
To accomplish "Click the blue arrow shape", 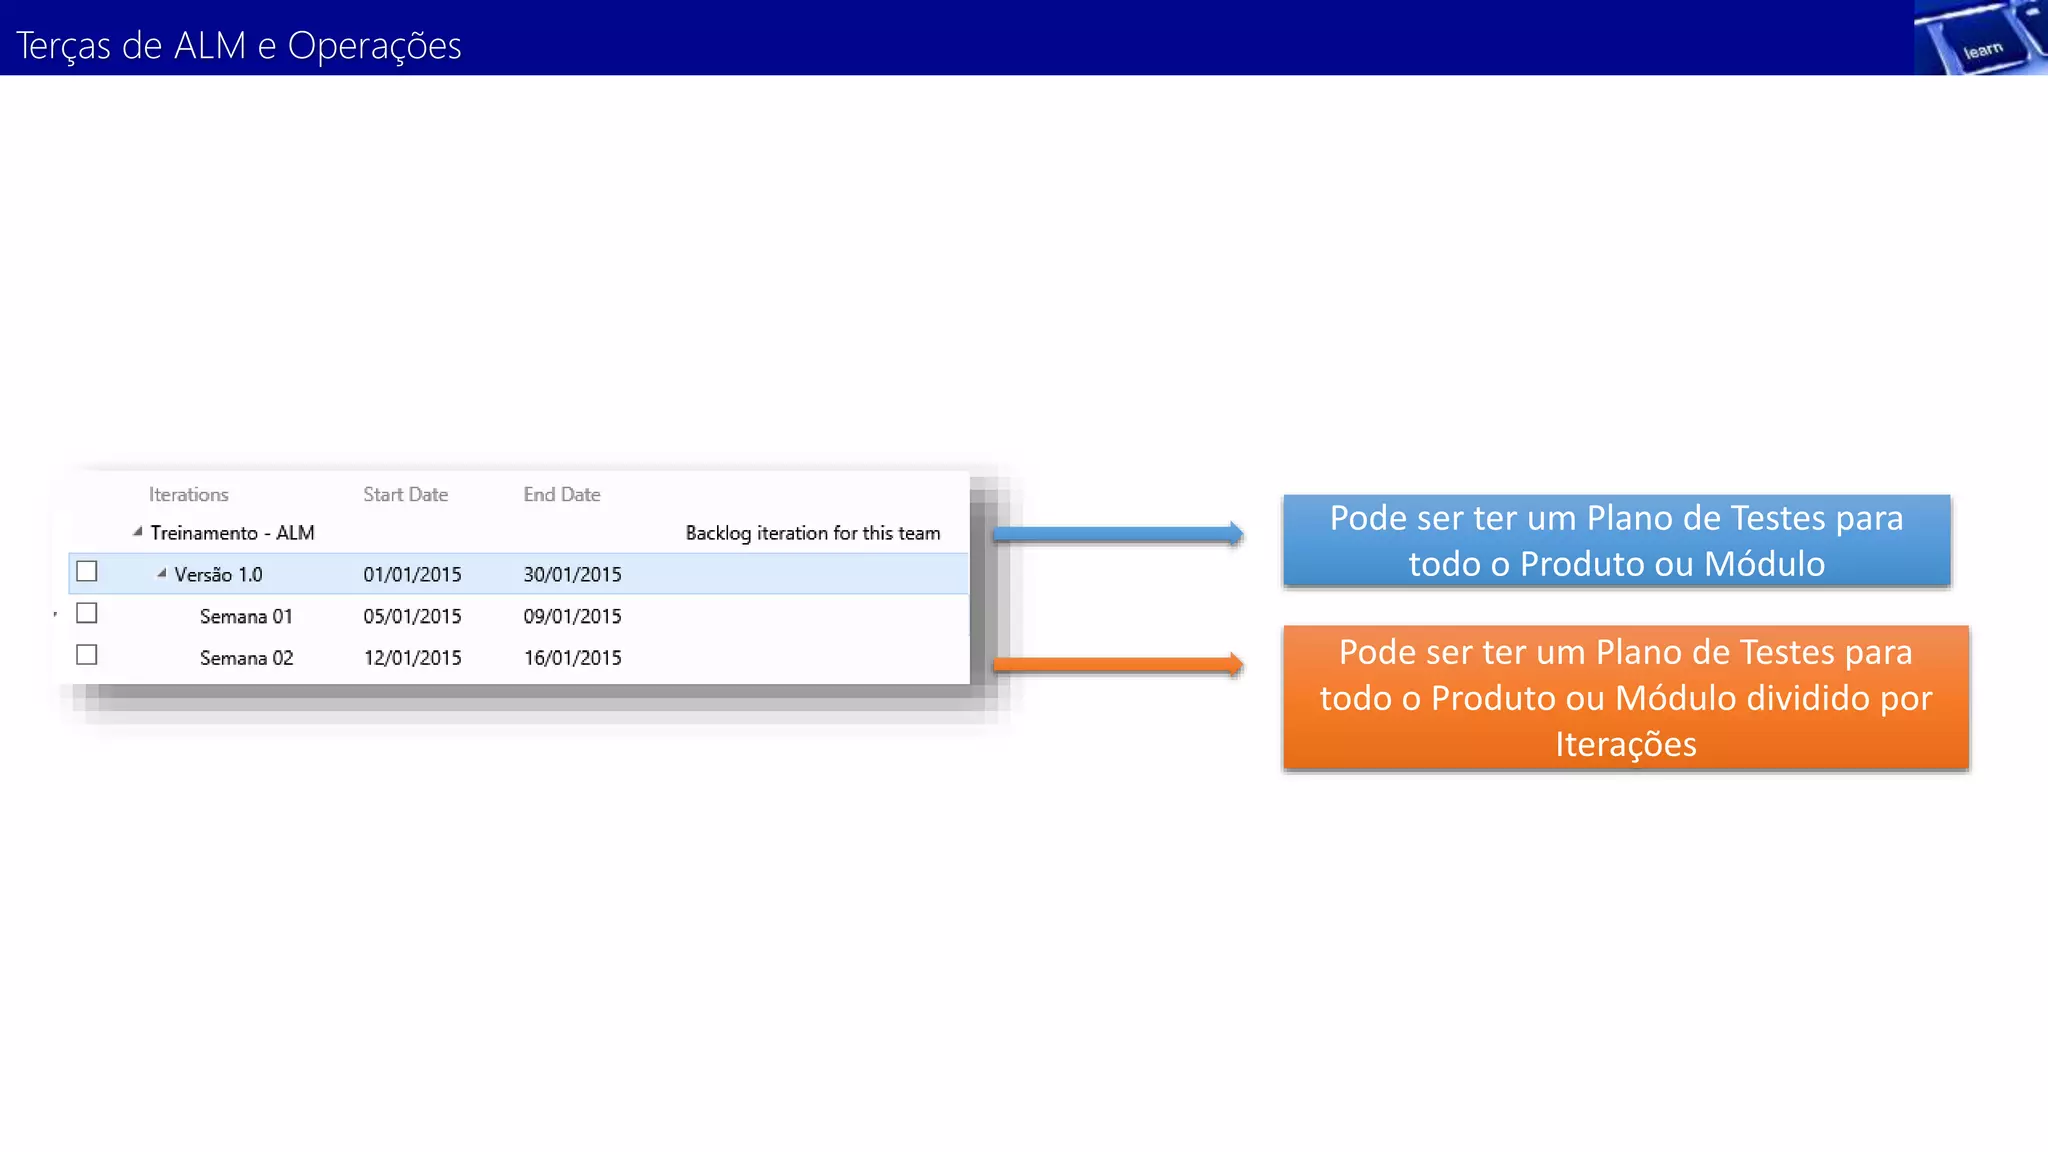I will pyautogui.click(x=1117, y=535).
